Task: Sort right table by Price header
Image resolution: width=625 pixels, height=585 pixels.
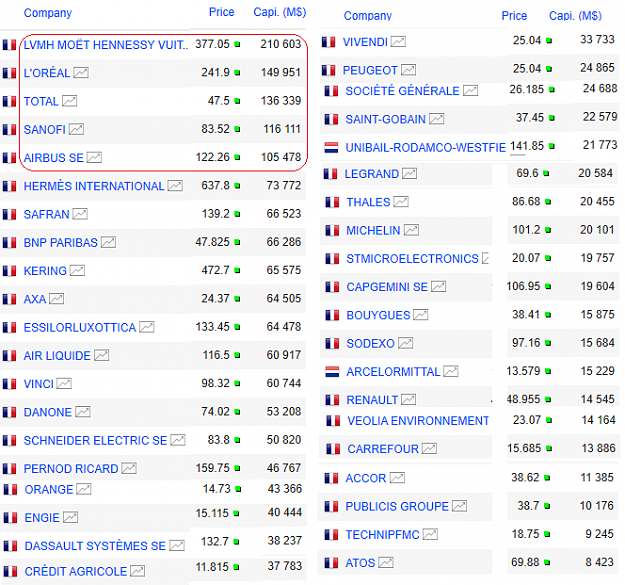Action: 514,16
